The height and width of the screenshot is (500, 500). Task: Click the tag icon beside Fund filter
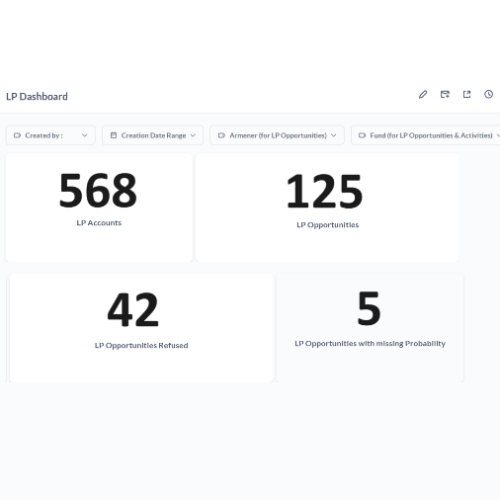362,135
